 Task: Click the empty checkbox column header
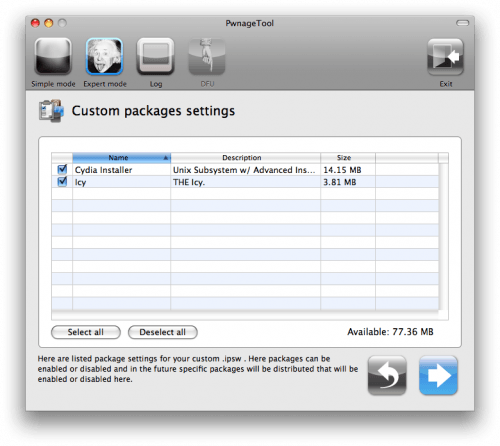coord(62,158)
